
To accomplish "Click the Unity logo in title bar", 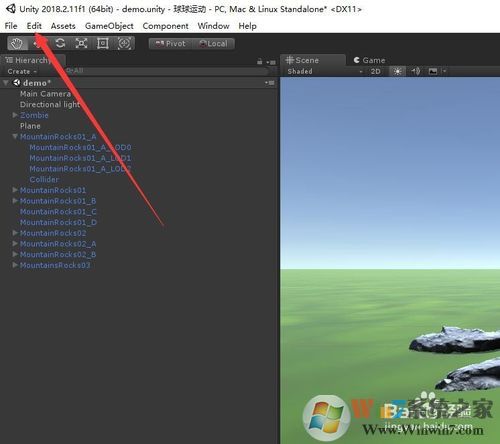I will (x=11, y=9).
